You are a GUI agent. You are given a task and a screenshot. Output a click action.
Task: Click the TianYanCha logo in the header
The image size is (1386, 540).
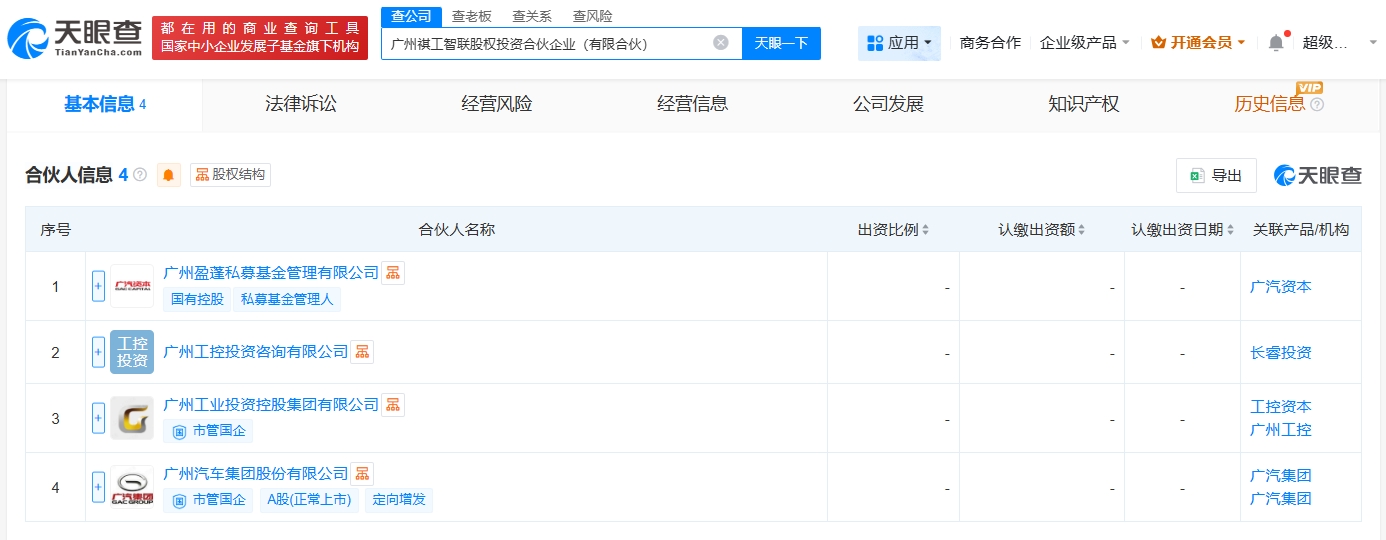pos(75,37)
